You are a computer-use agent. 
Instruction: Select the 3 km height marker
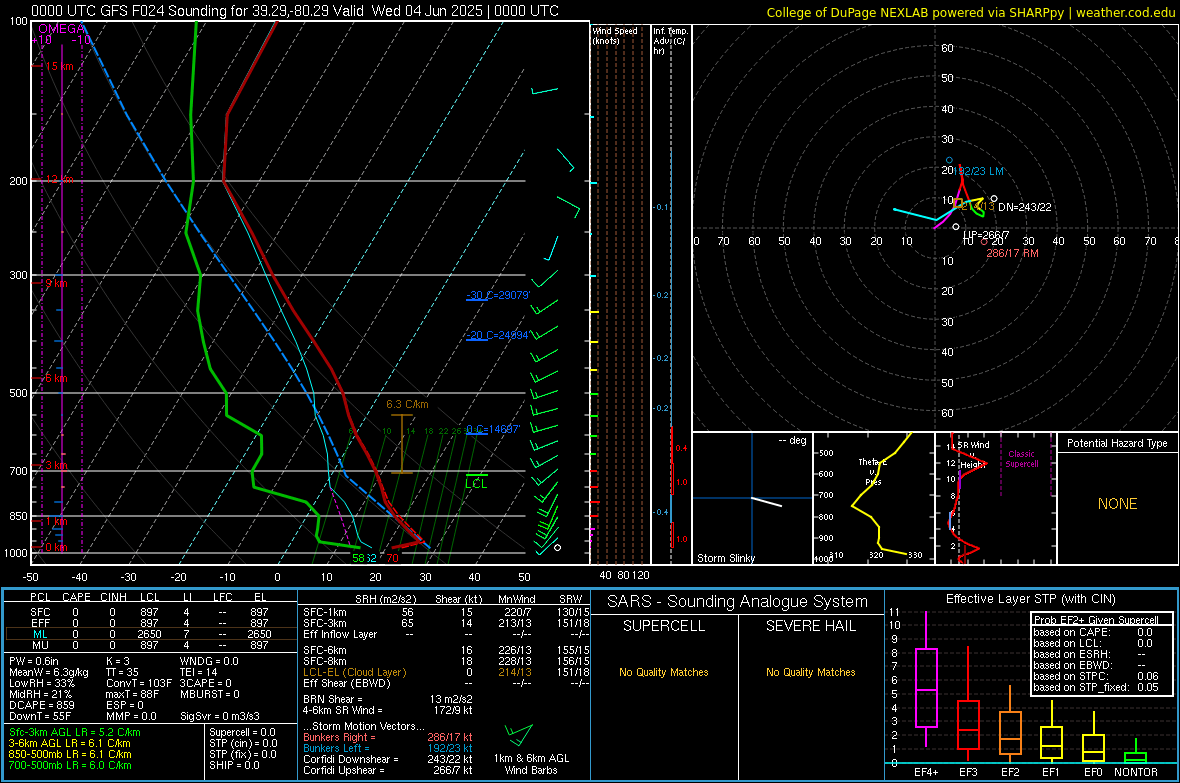[x=56, y=465]
